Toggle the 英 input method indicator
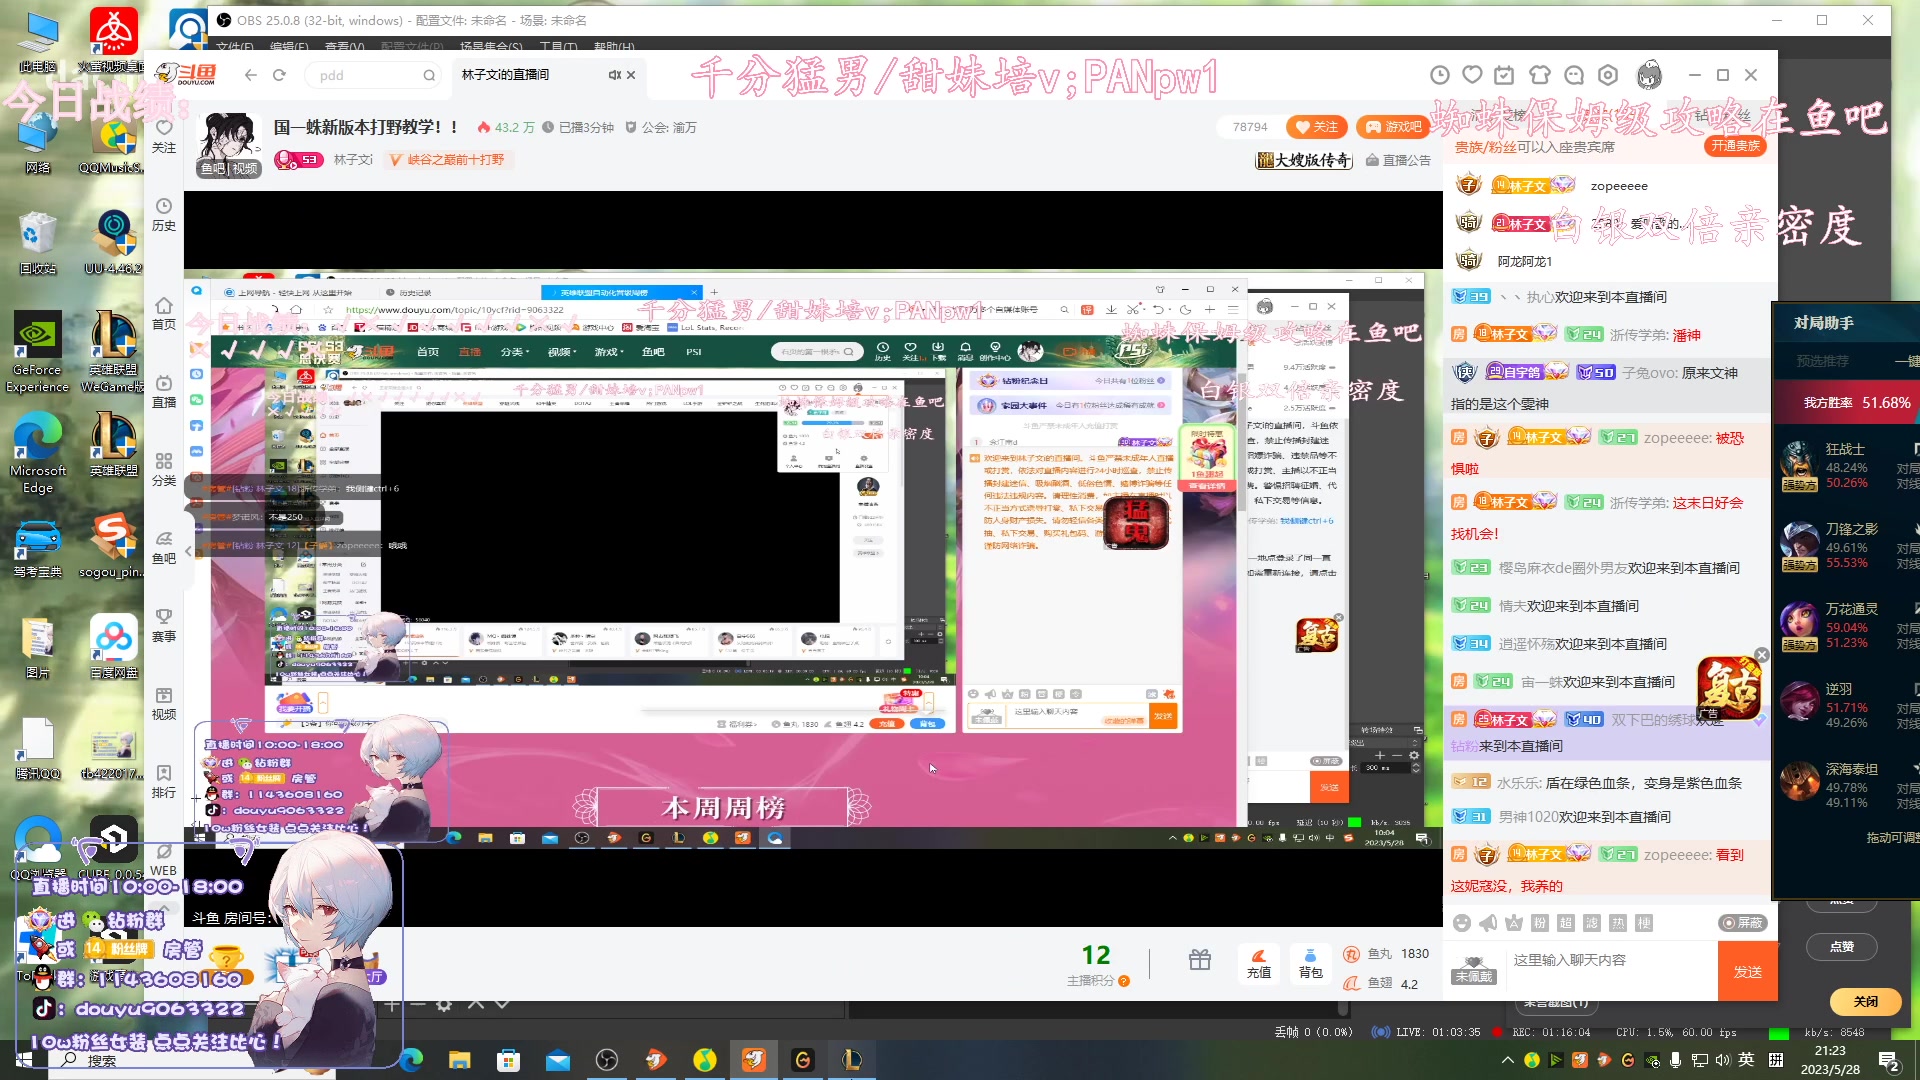This screenshot has width=1920, height=1080. pos(1746,1060)
